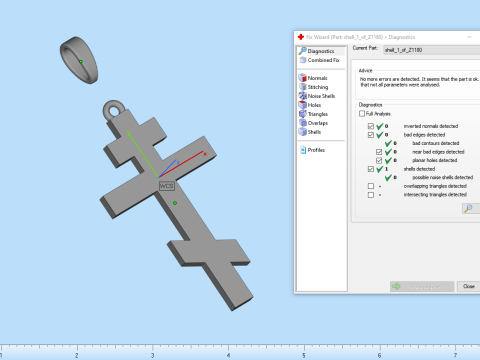Click the 'bad contours detected' text
The width and height of the screenshot is (480, 360).
pyautogui.click(x=436, y=143)
